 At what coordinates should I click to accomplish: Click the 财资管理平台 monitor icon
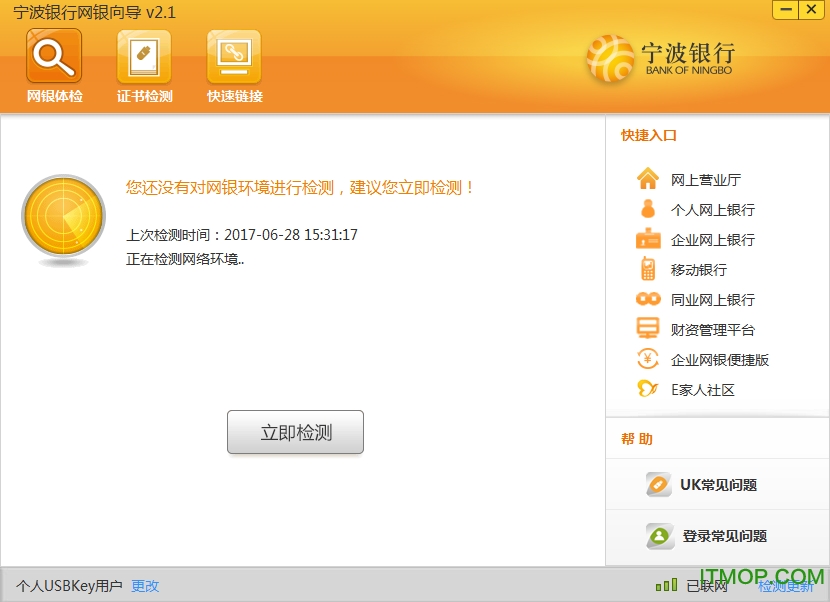(x=648, y=329)
